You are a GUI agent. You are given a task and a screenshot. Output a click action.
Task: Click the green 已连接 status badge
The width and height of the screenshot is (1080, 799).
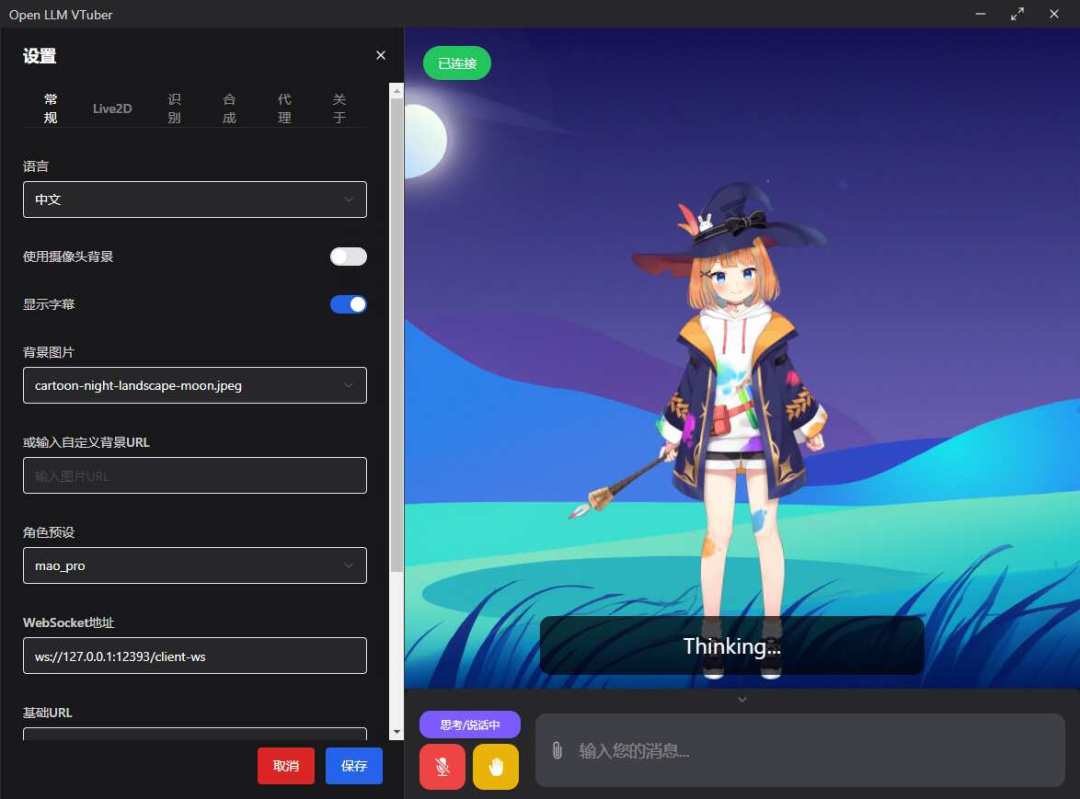[457, 63]
